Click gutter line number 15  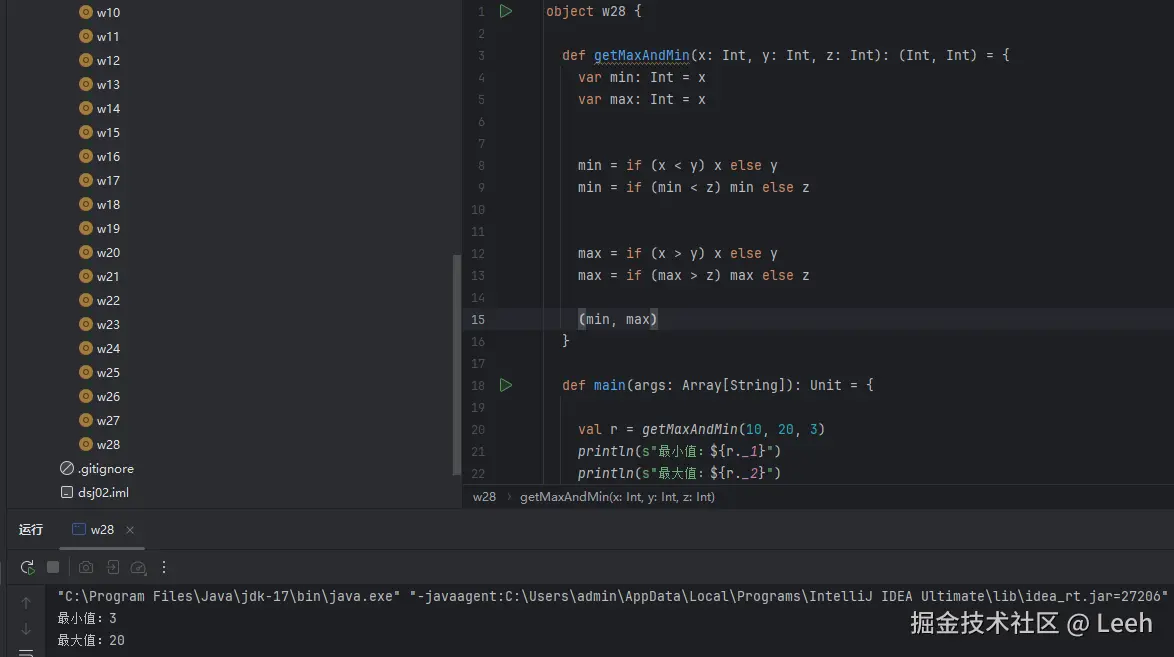[478, 320]
